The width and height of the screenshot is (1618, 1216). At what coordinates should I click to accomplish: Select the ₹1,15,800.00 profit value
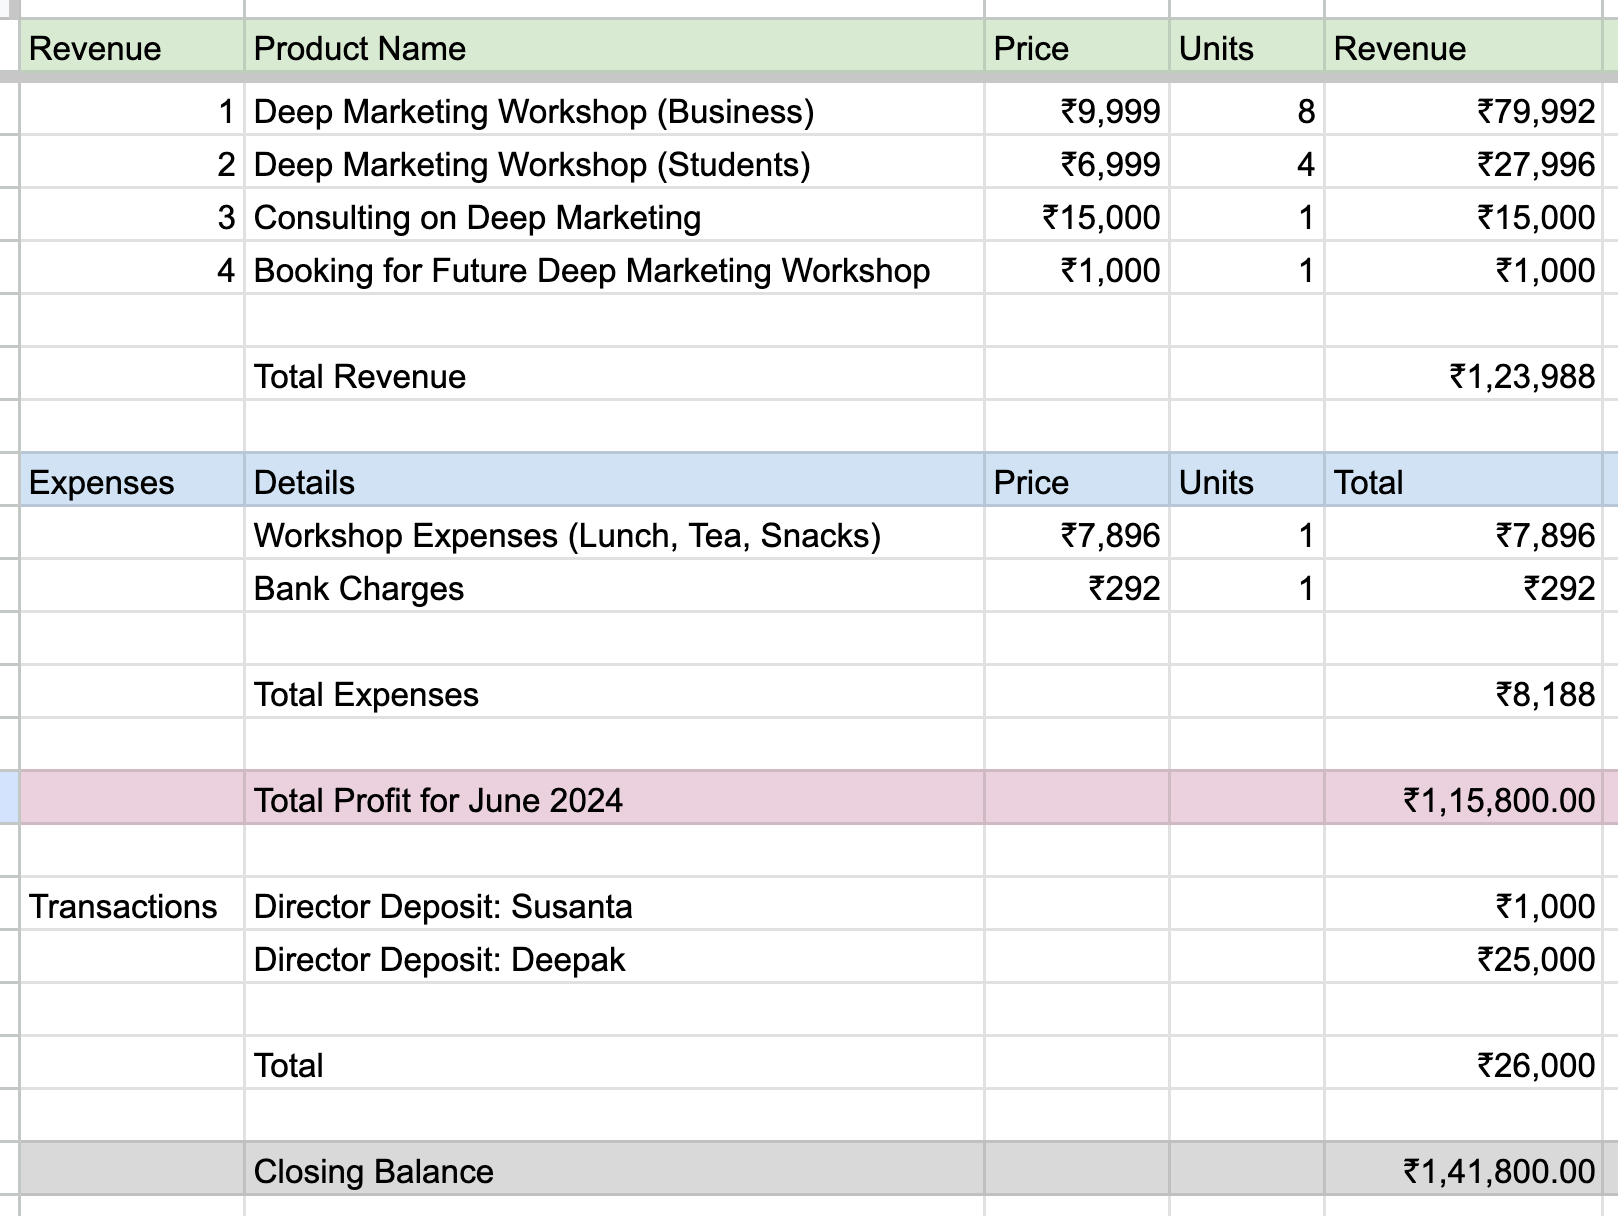click(1464, 800)
